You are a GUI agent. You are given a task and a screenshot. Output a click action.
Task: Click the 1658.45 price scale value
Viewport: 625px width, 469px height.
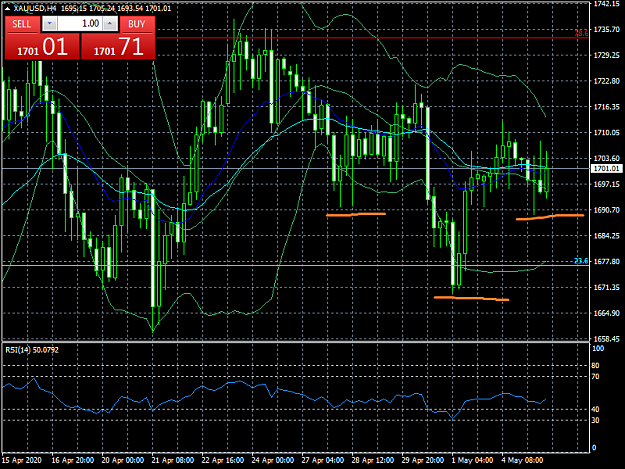click(x=606, y=339)
